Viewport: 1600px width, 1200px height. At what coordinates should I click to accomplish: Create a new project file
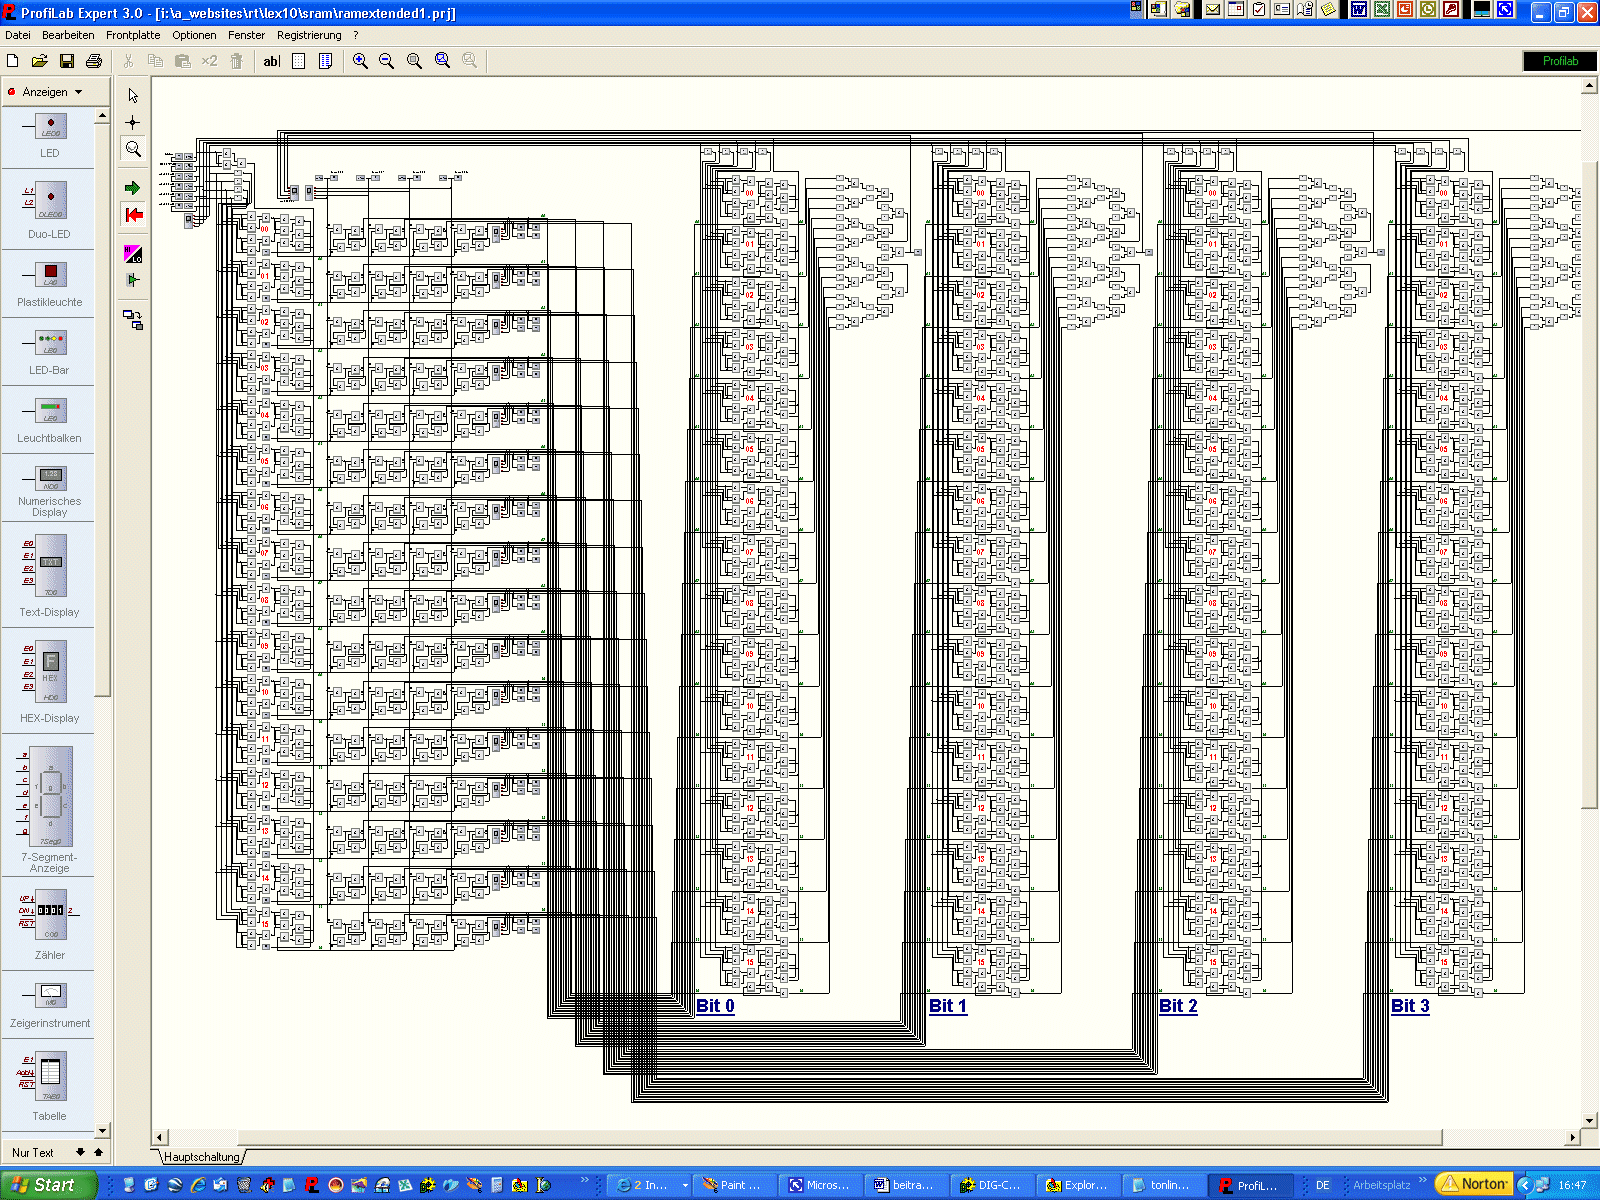click(x=13, y=61)
